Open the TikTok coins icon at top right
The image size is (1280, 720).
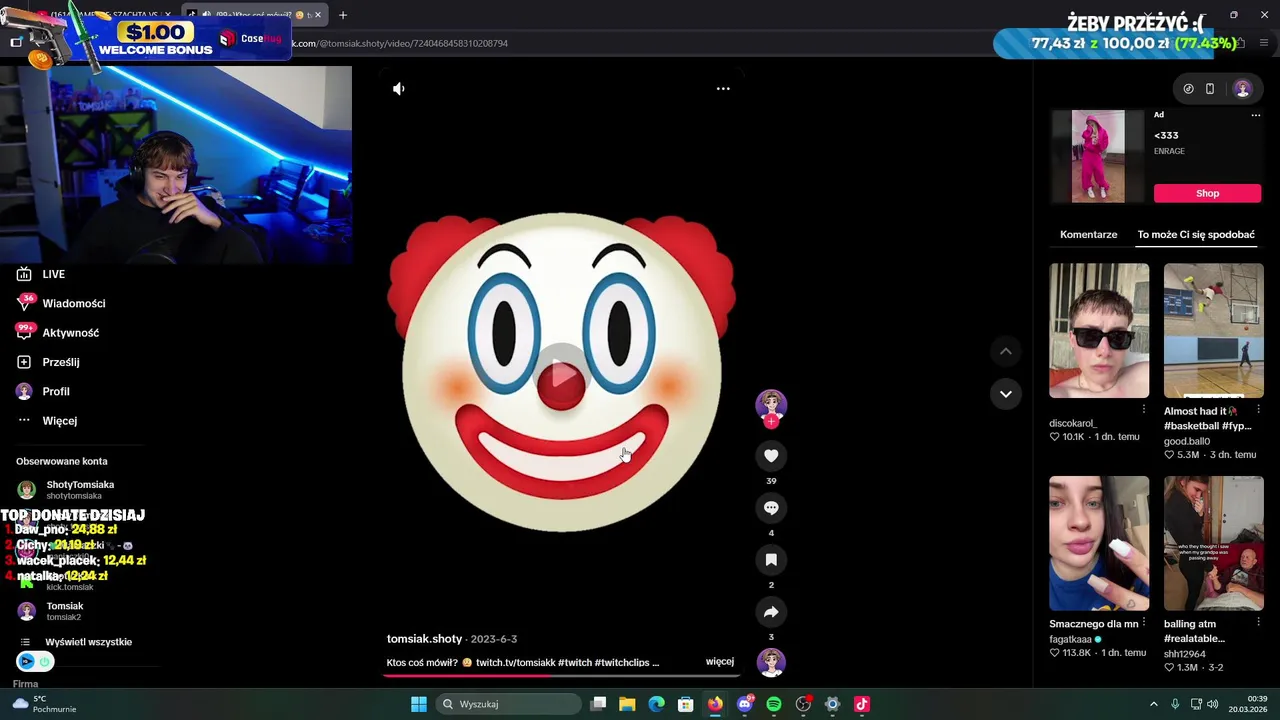tap(1188, 89)
